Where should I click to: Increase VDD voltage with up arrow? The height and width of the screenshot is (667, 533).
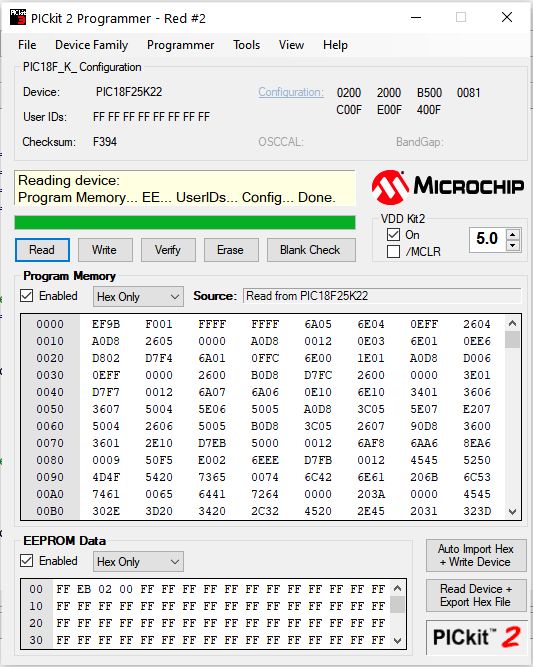pos(513,234)
